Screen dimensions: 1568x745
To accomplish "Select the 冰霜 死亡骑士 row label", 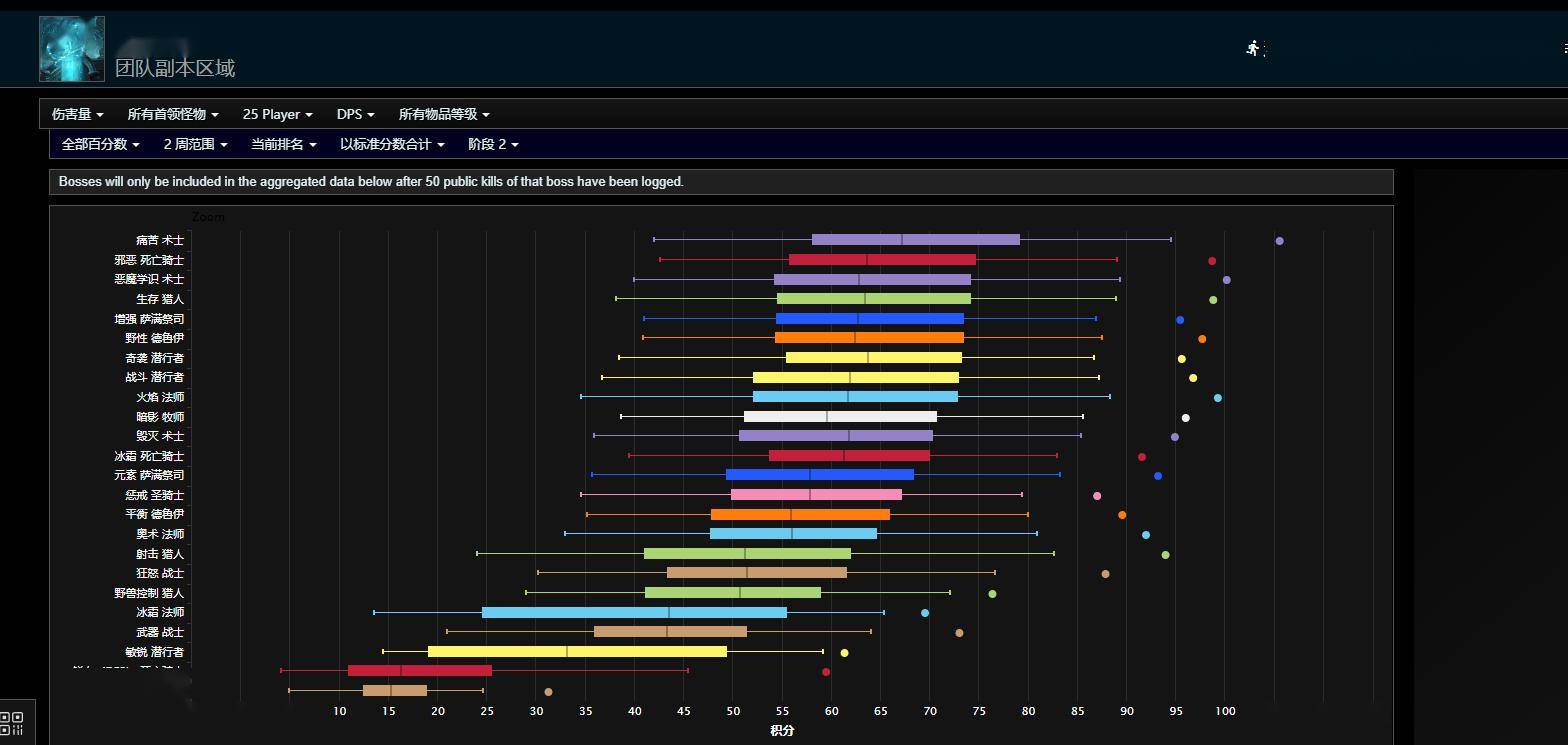I will tap(149, 456).
